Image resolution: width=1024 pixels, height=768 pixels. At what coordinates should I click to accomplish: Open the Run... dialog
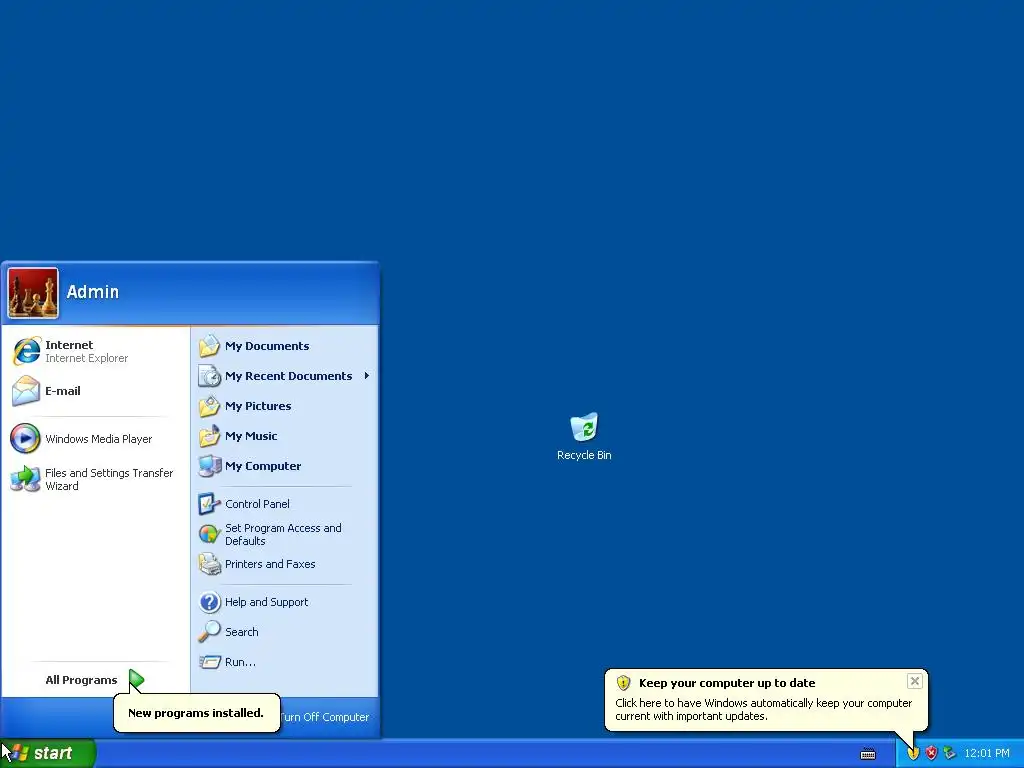[x=285, y=662]
